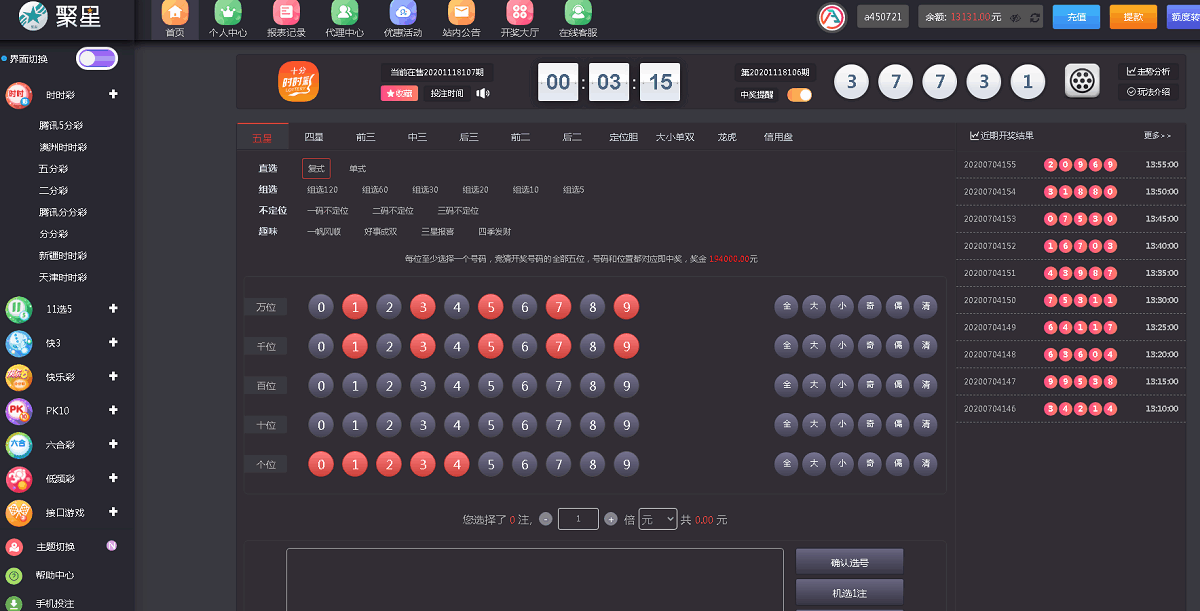Switch to the 四星 tab
This screenshot has width=1200, height=611.
click(313, 137)
